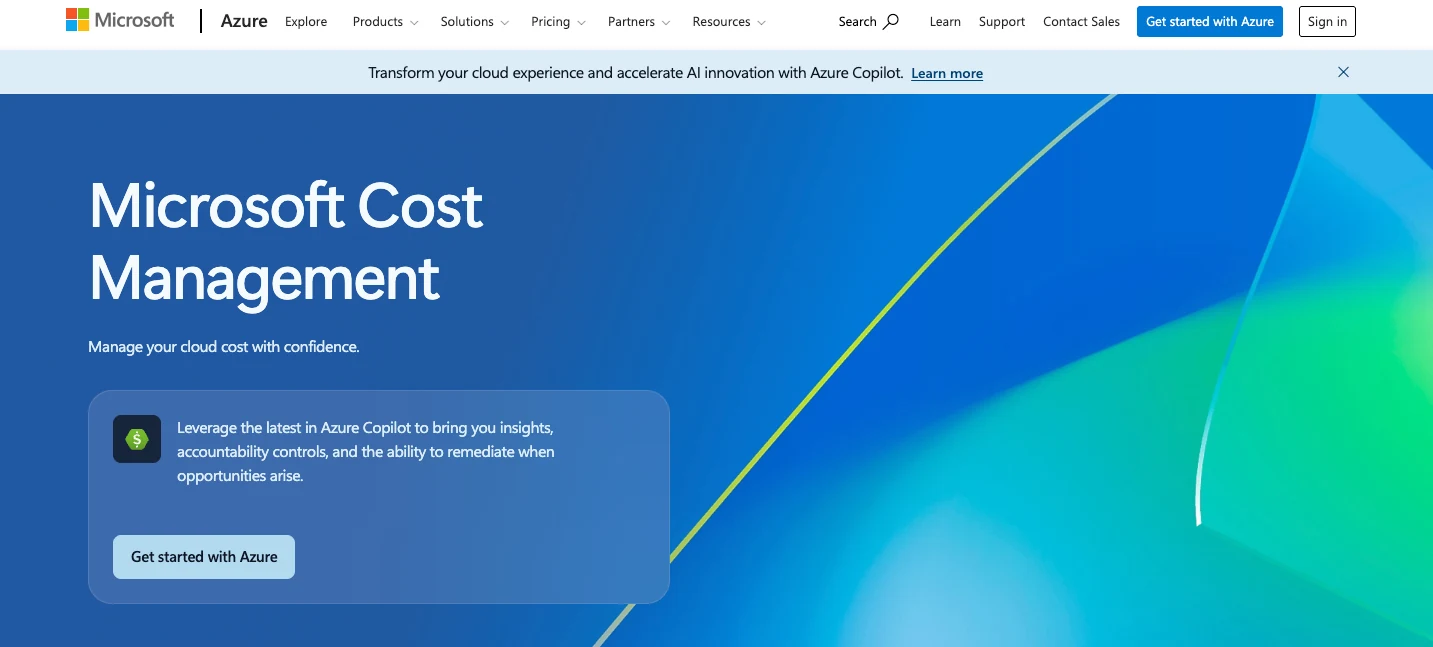Click the blue Get started with Azure header button
1433x647 pixels.
[x=1210, y=21]
